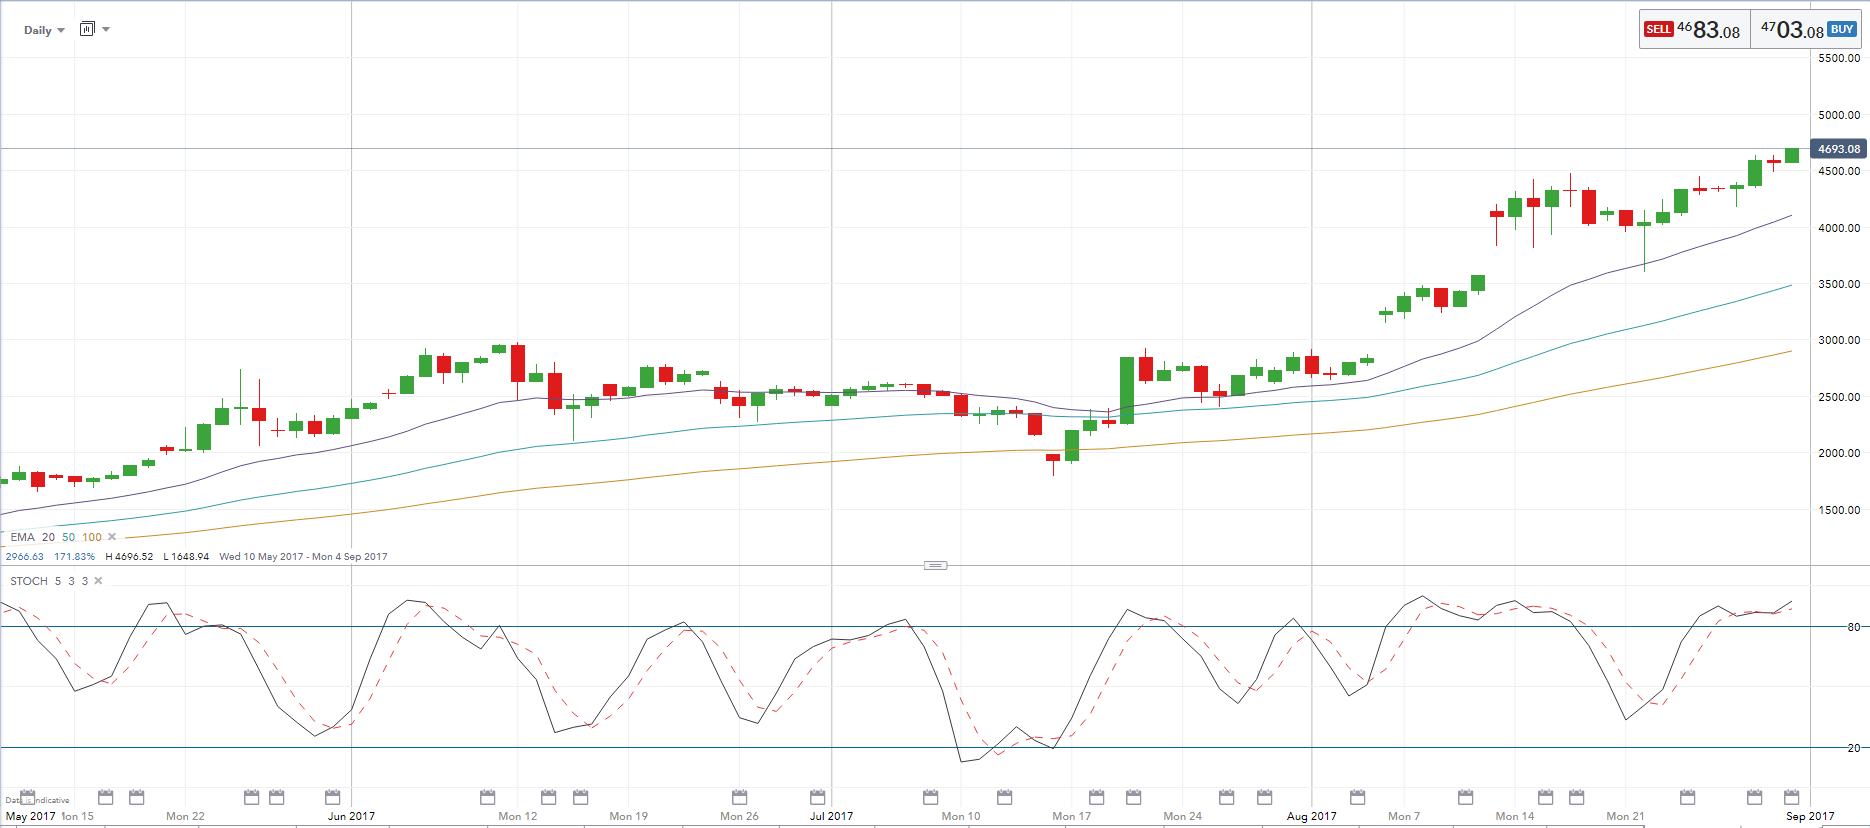Click the 5000.00 price axis label
Viewport: 1870px width, 828px height.
click(x=1839, y=115)
